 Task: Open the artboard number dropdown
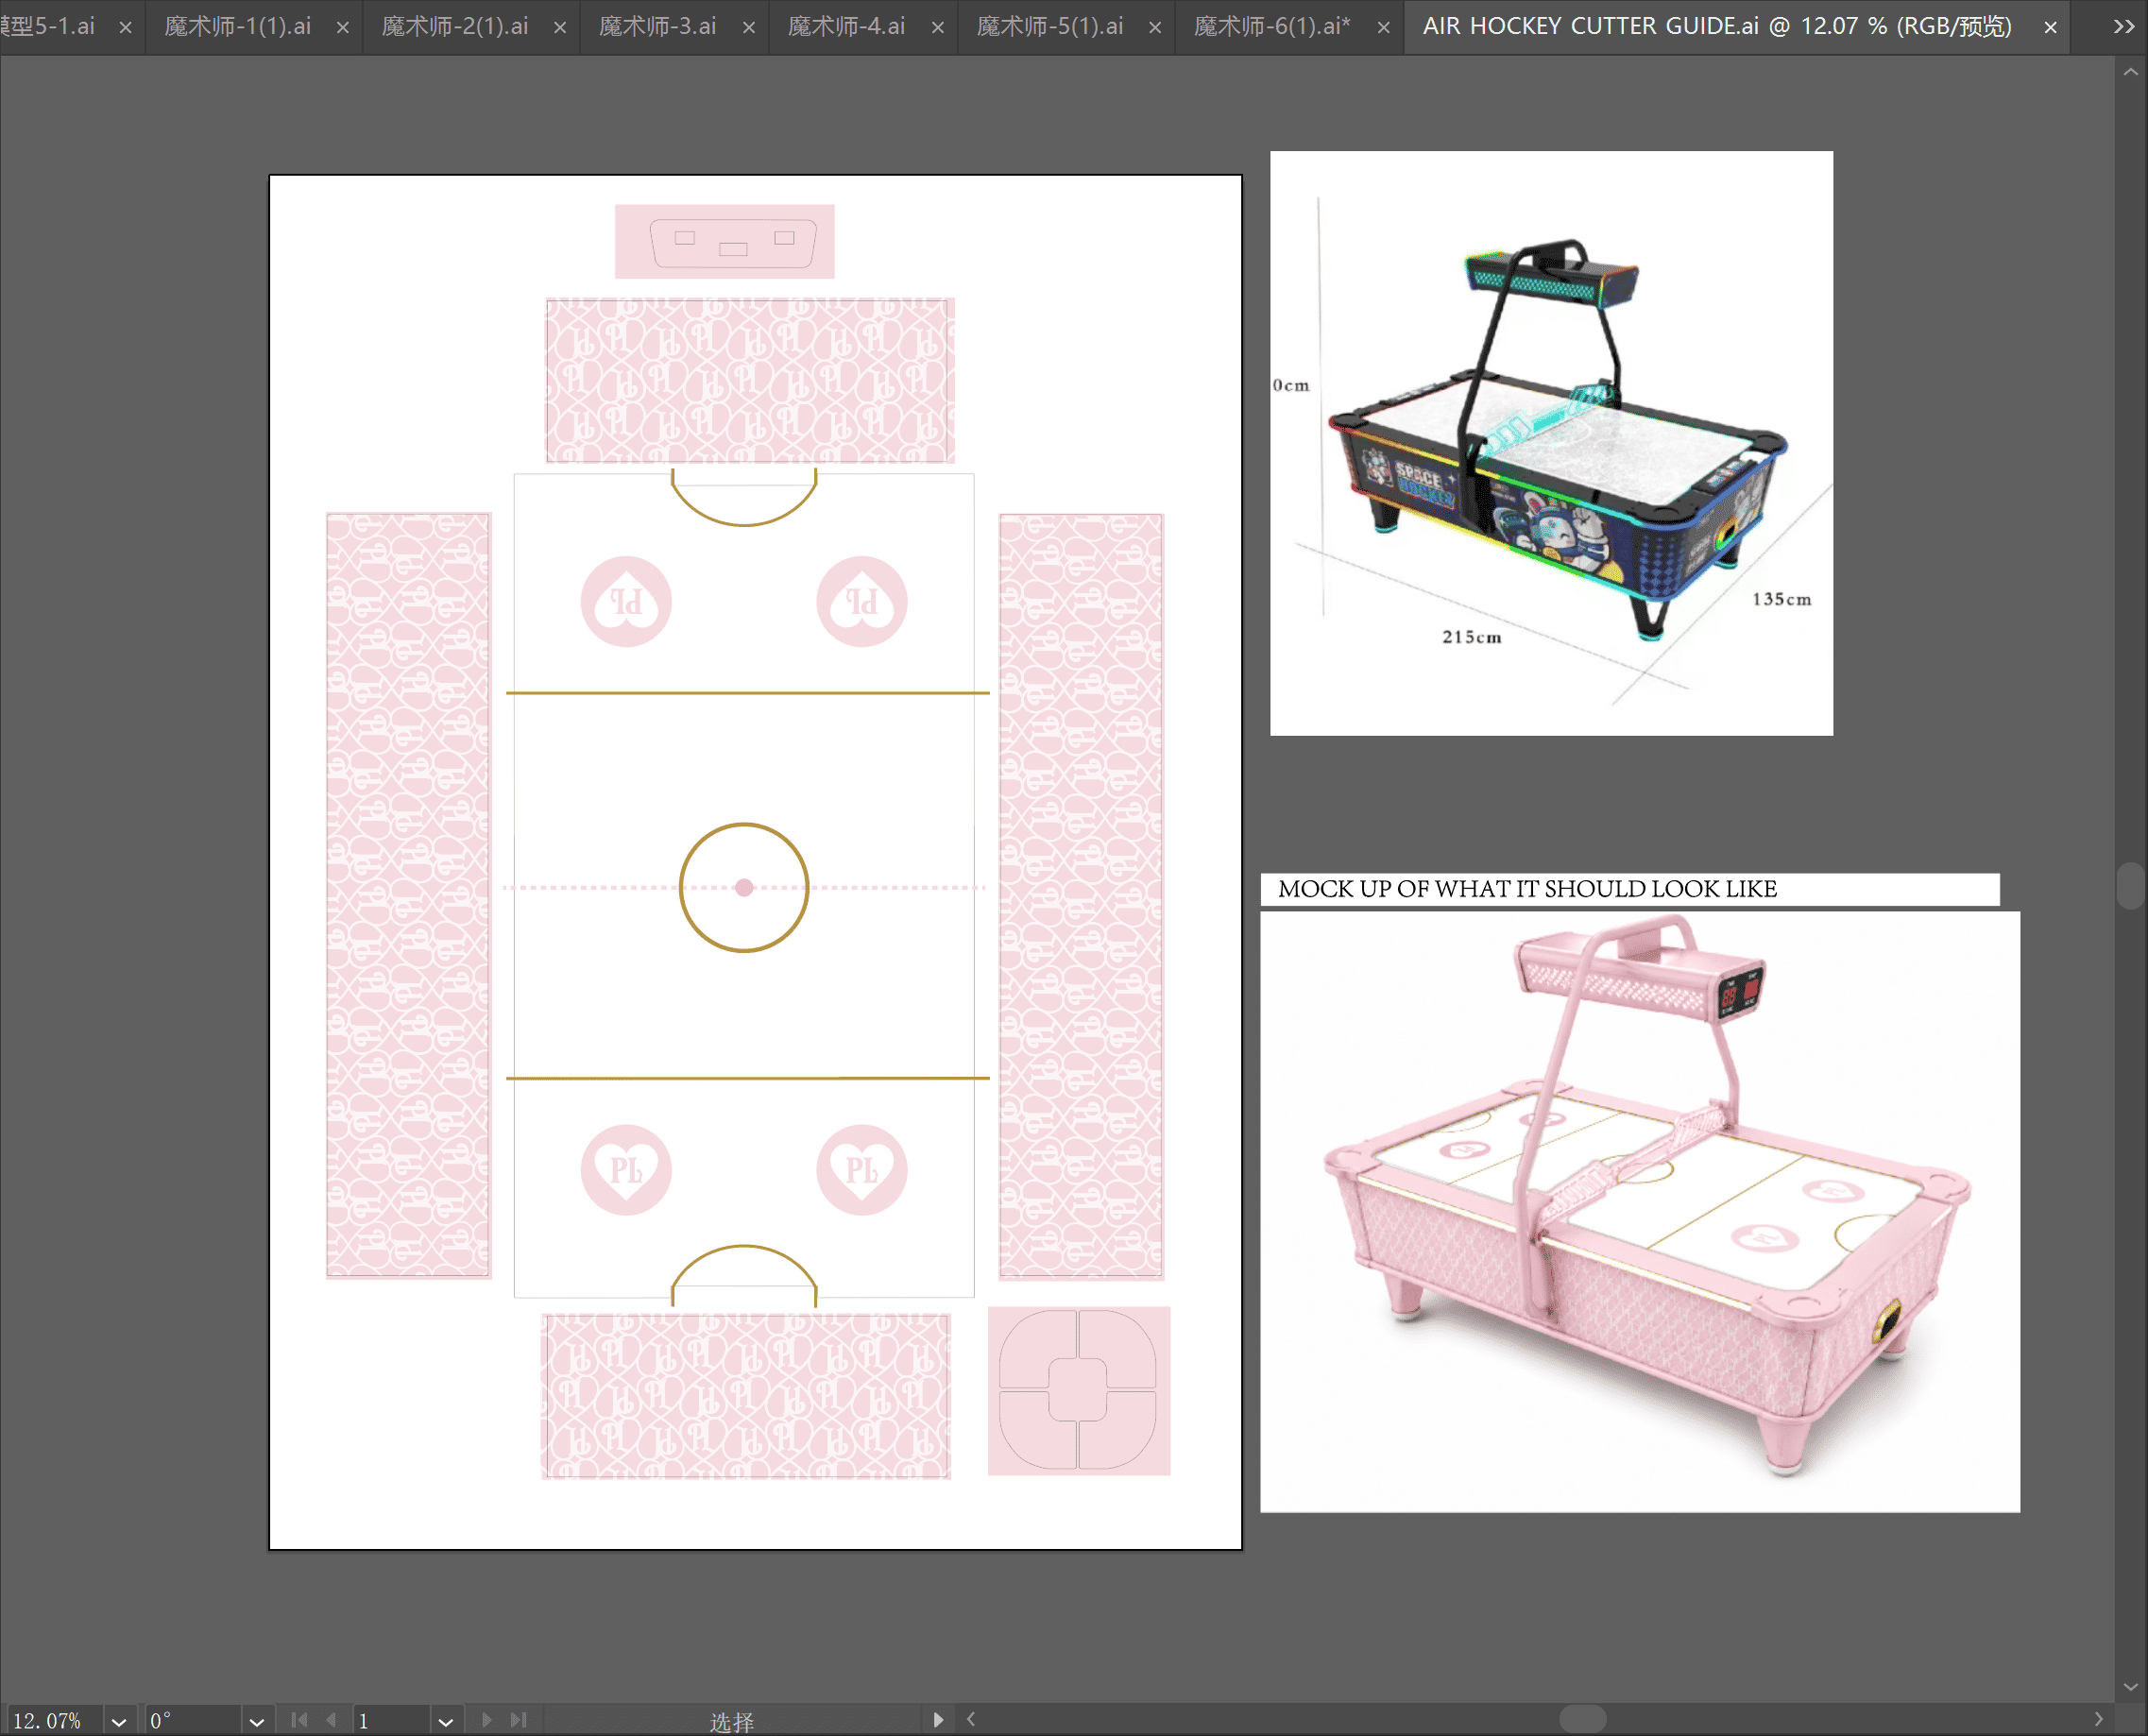446,1721
